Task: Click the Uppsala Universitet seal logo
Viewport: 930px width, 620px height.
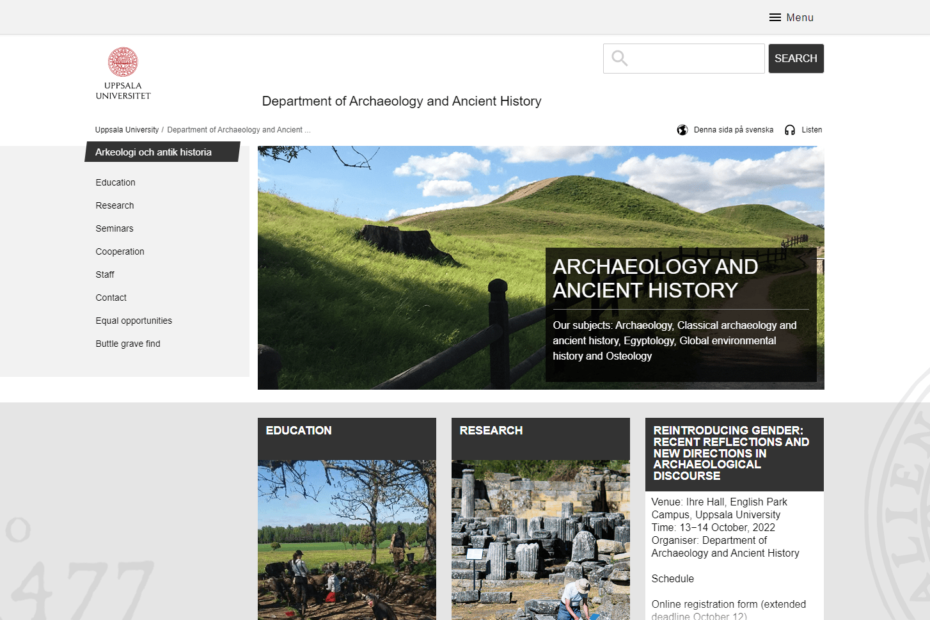Action: point(122,60)
